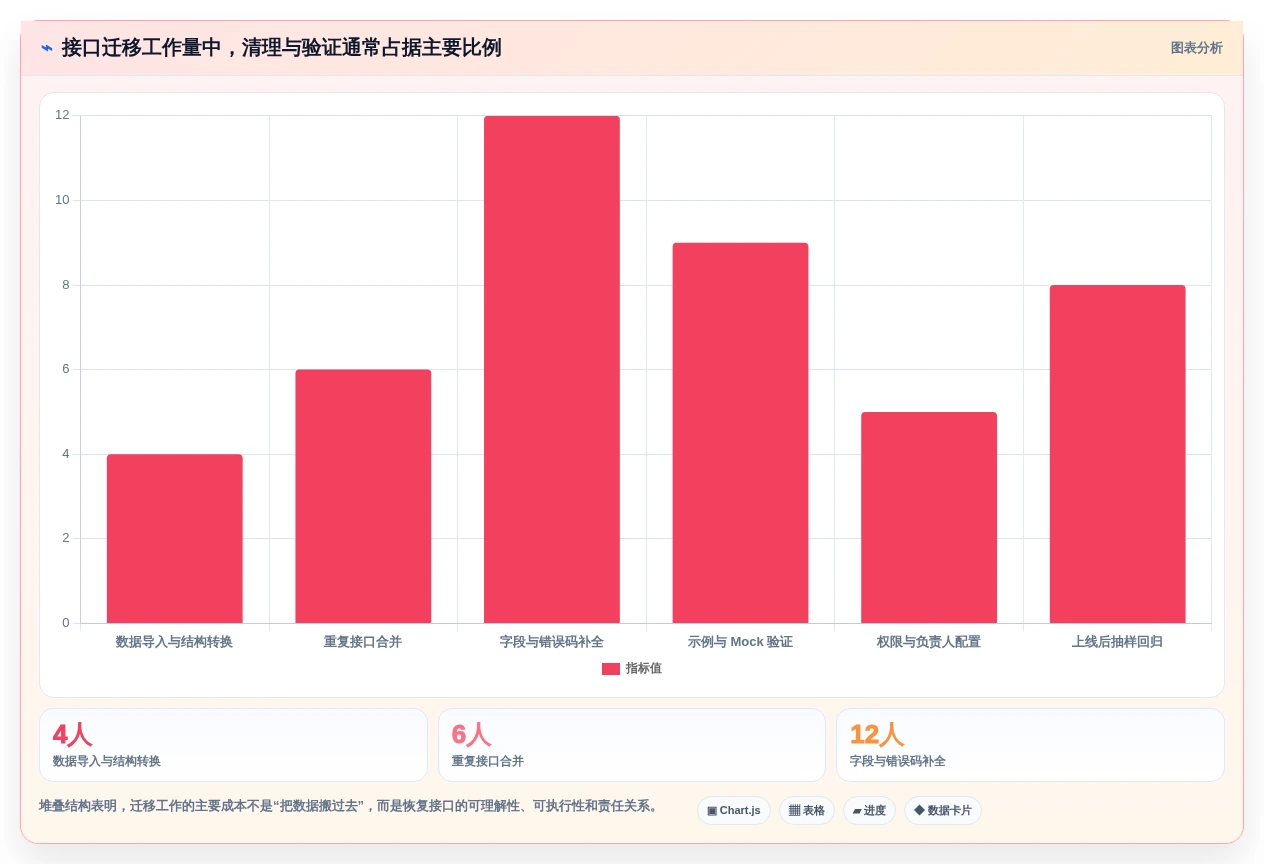The image size is (1264, 864).
Task: Click the 指标值 legend label
Action: pyautogui.click(x=644, y=669)
